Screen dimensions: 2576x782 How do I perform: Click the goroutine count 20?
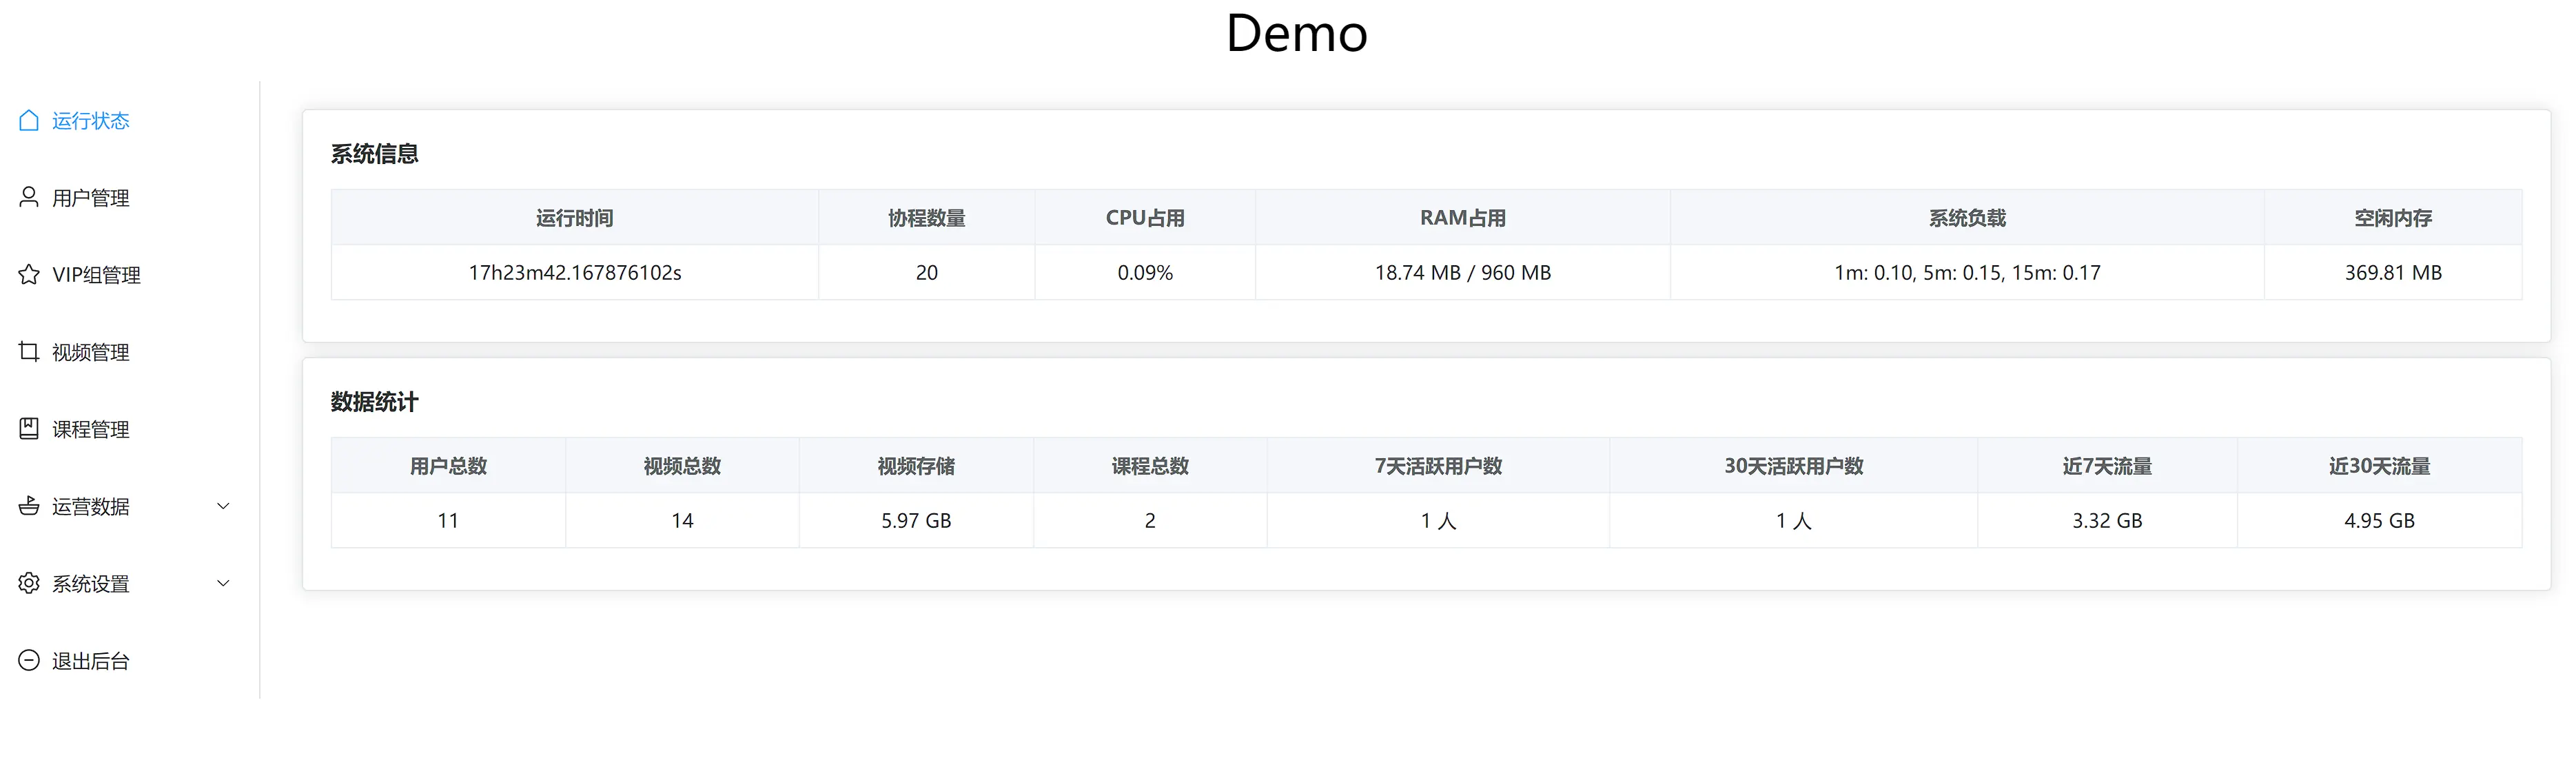(x=927, y=272)
